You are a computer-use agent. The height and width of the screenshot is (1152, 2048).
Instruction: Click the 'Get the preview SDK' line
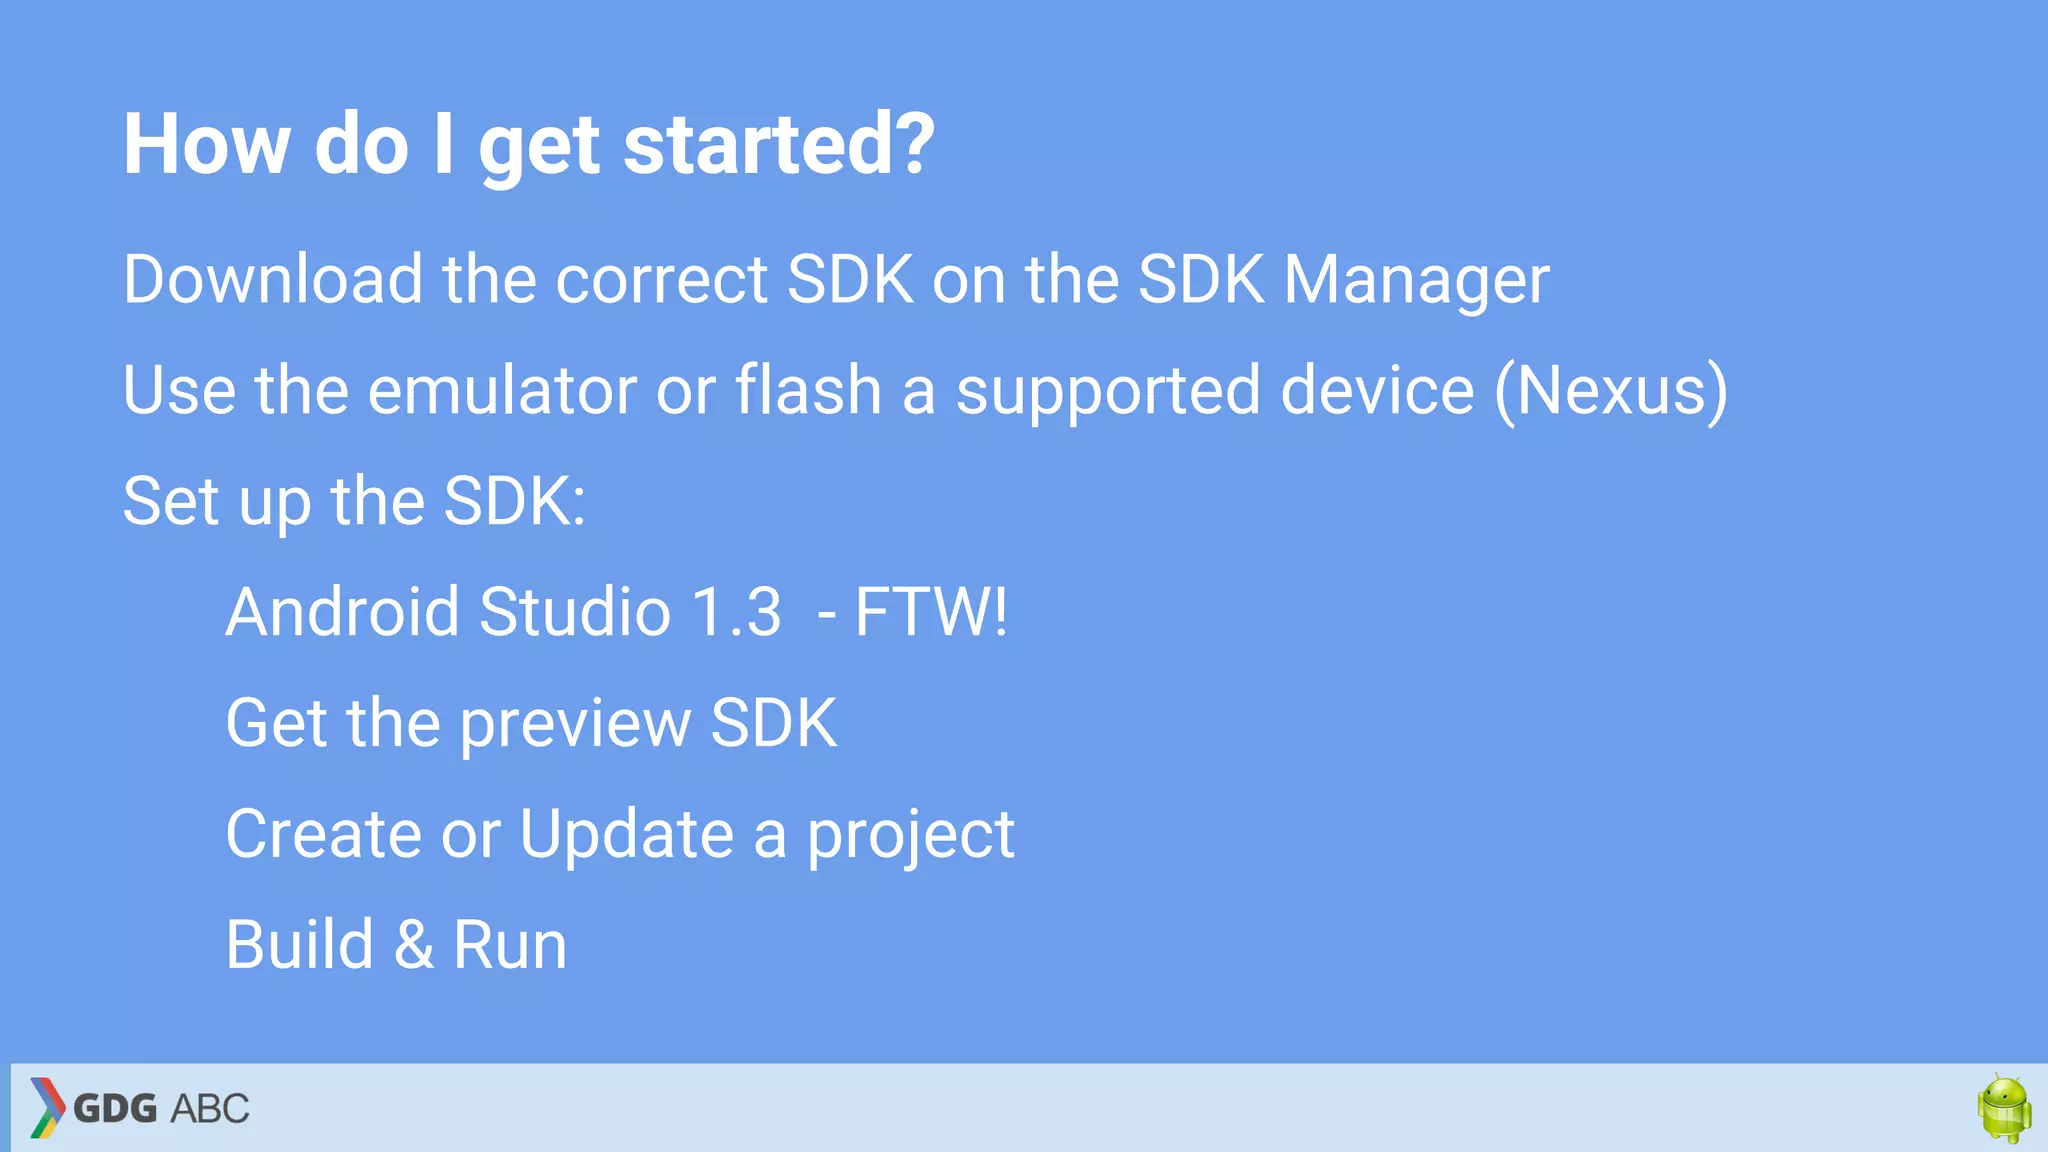tap(531, 724)
